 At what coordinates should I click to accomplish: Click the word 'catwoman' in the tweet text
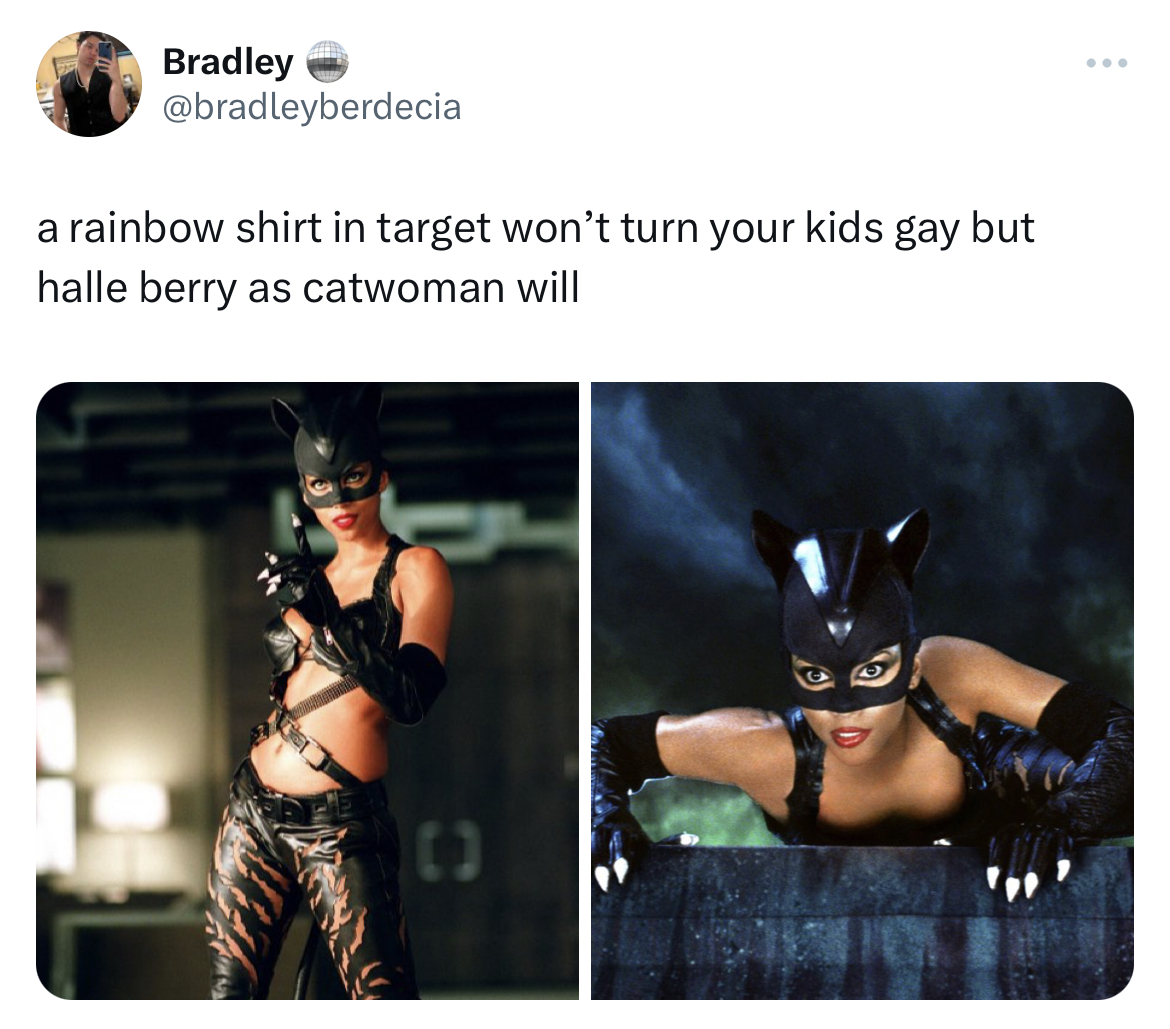tap(404, 288)
